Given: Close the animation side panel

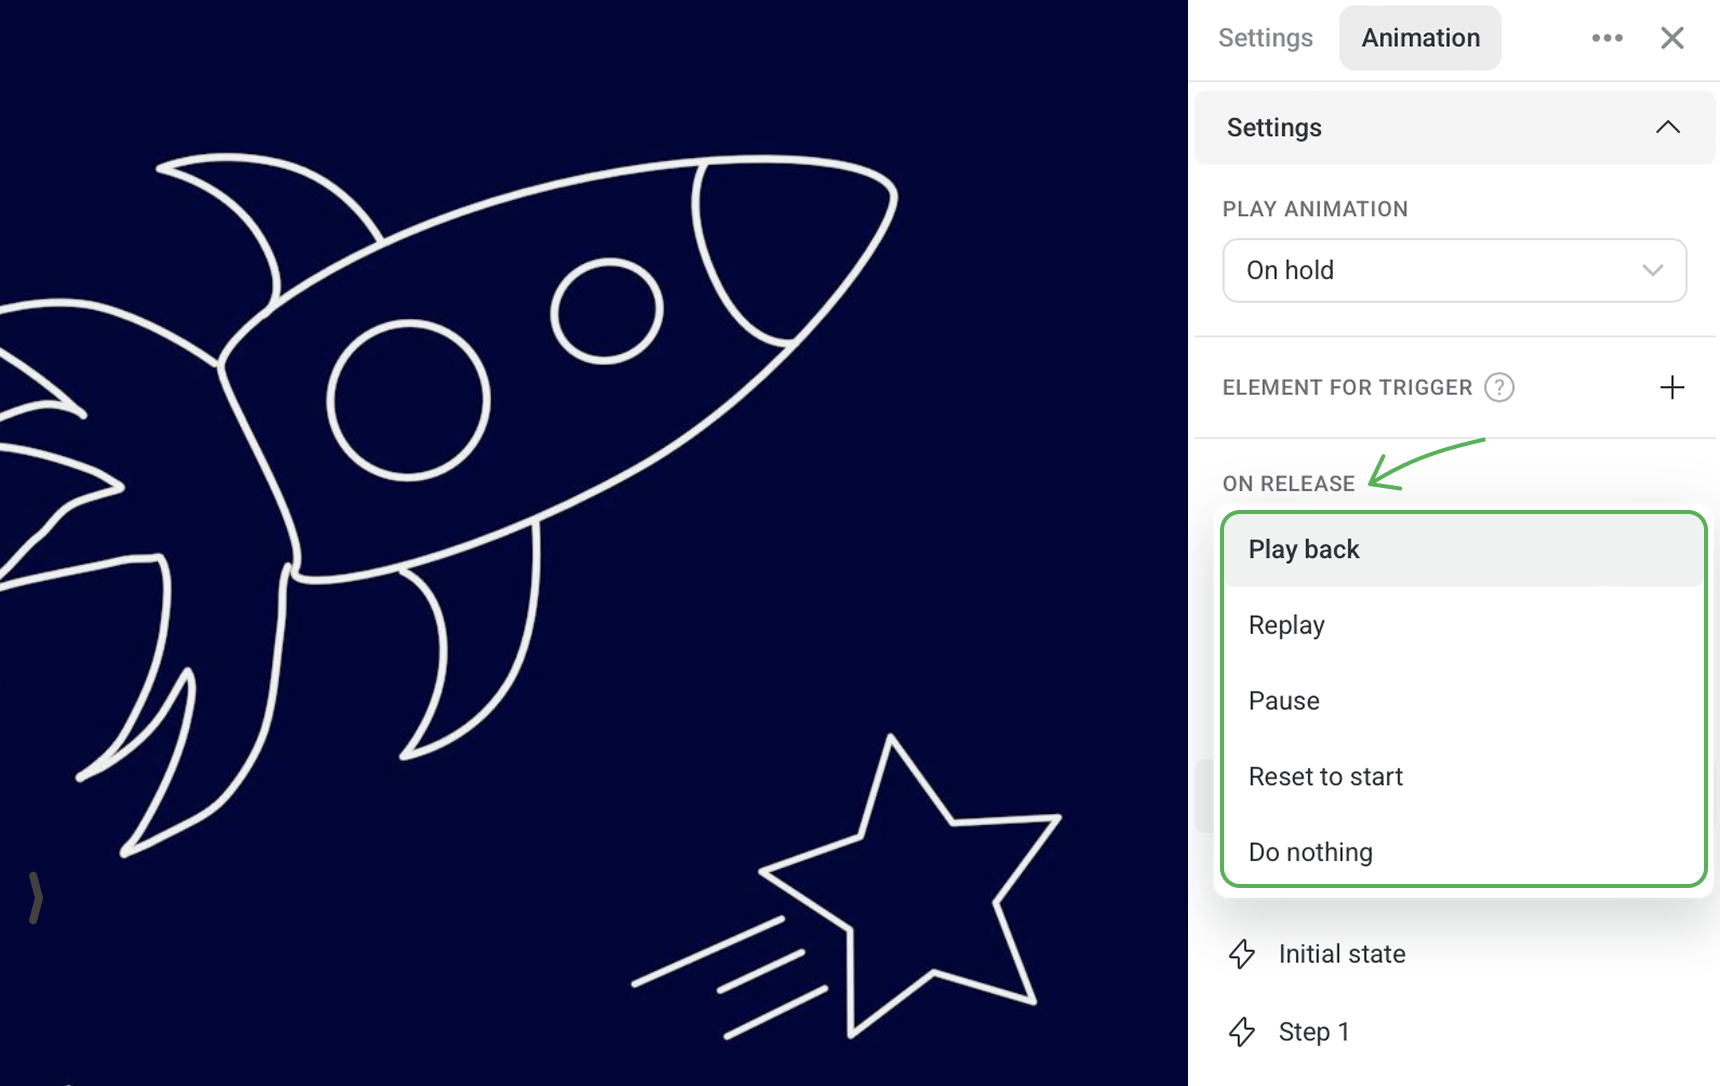Looking at the screenshot, I should tap(1672, 38).
